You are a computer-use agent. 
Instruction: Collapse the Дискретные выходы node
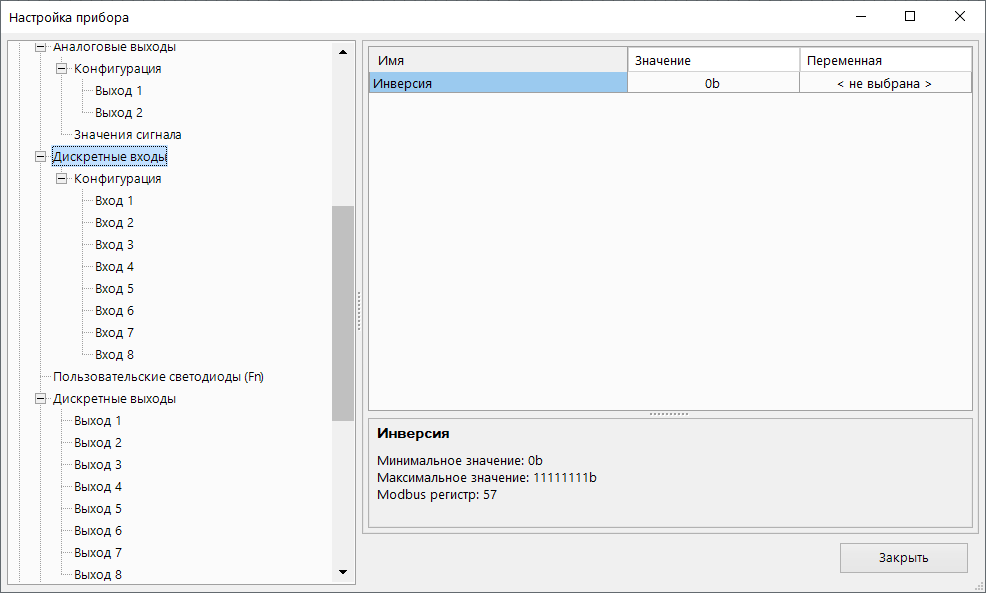pyautogui.click(x=41, y=399)
